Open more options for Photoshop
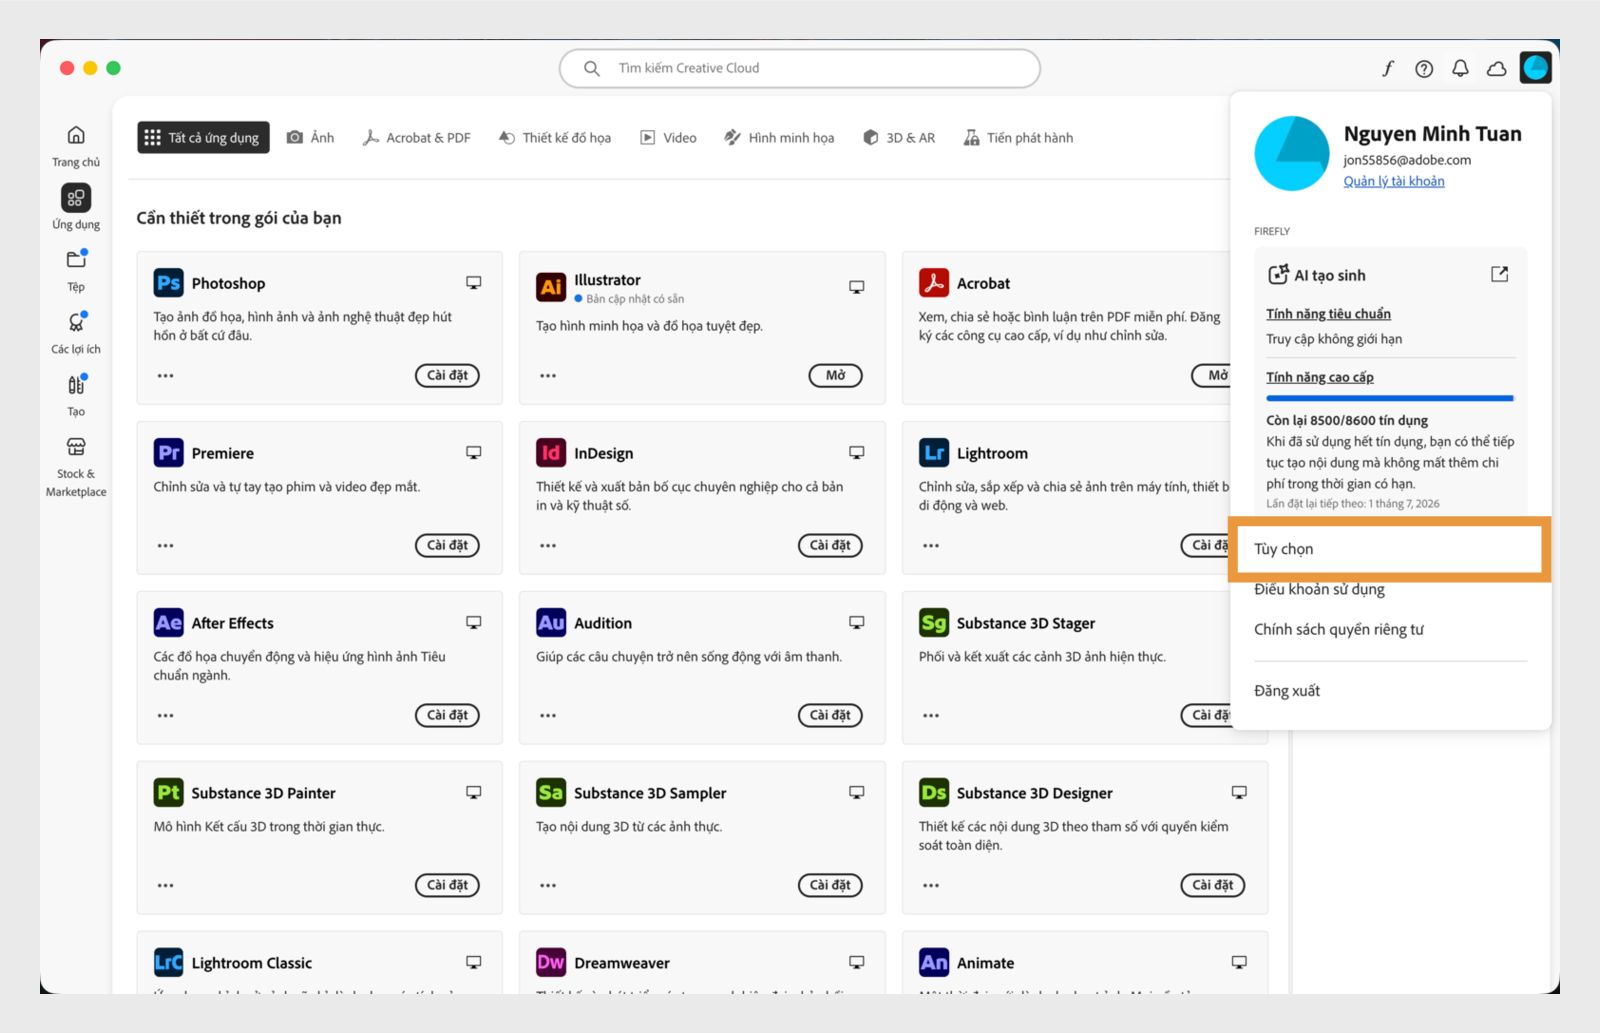The image size is (1600, 1034). click(x=165, y=376)
